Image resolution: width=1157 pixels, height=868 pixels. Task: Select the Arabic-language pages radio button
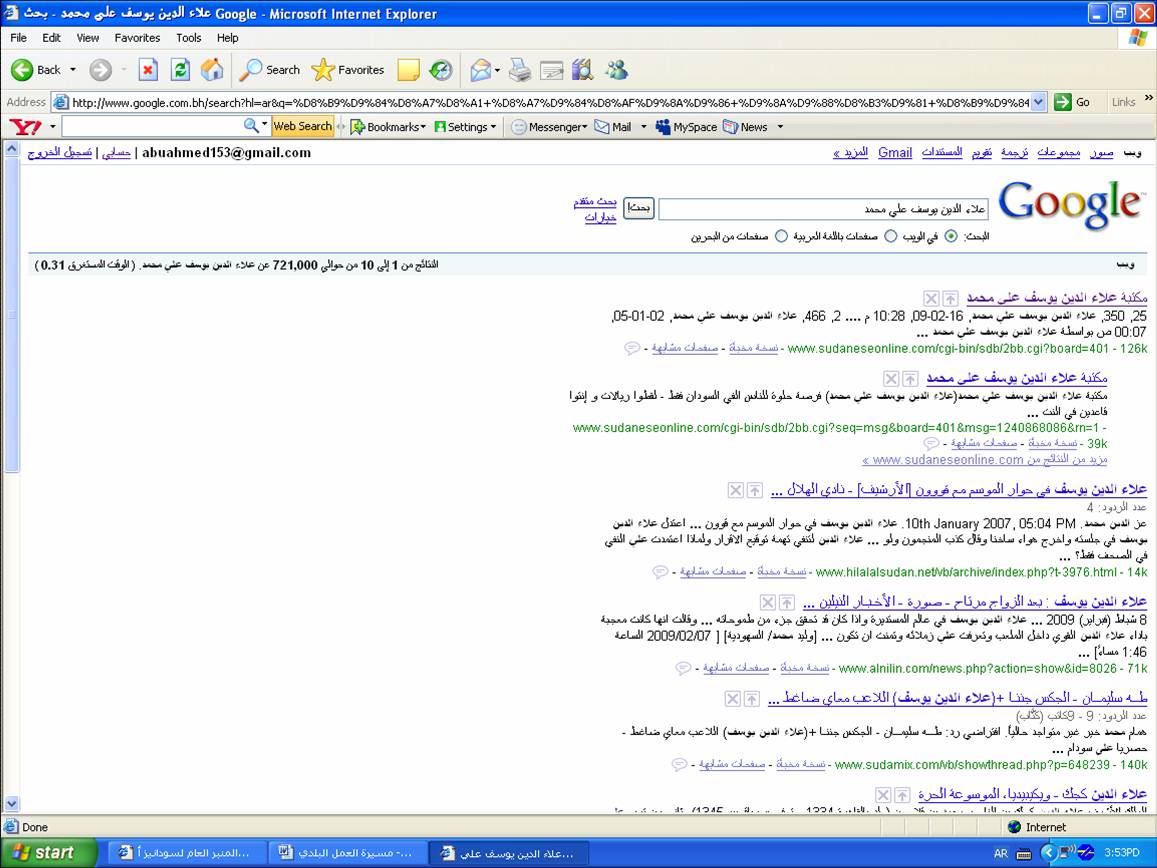click(891, 237)
